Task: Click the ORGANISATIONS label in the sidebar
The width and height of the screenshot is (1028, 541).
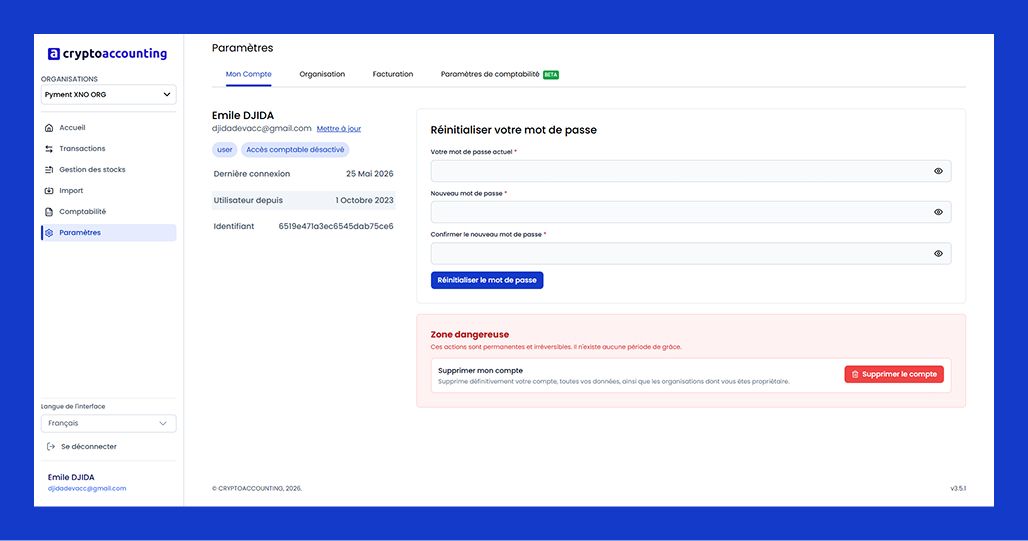Action: coord(69,79)
